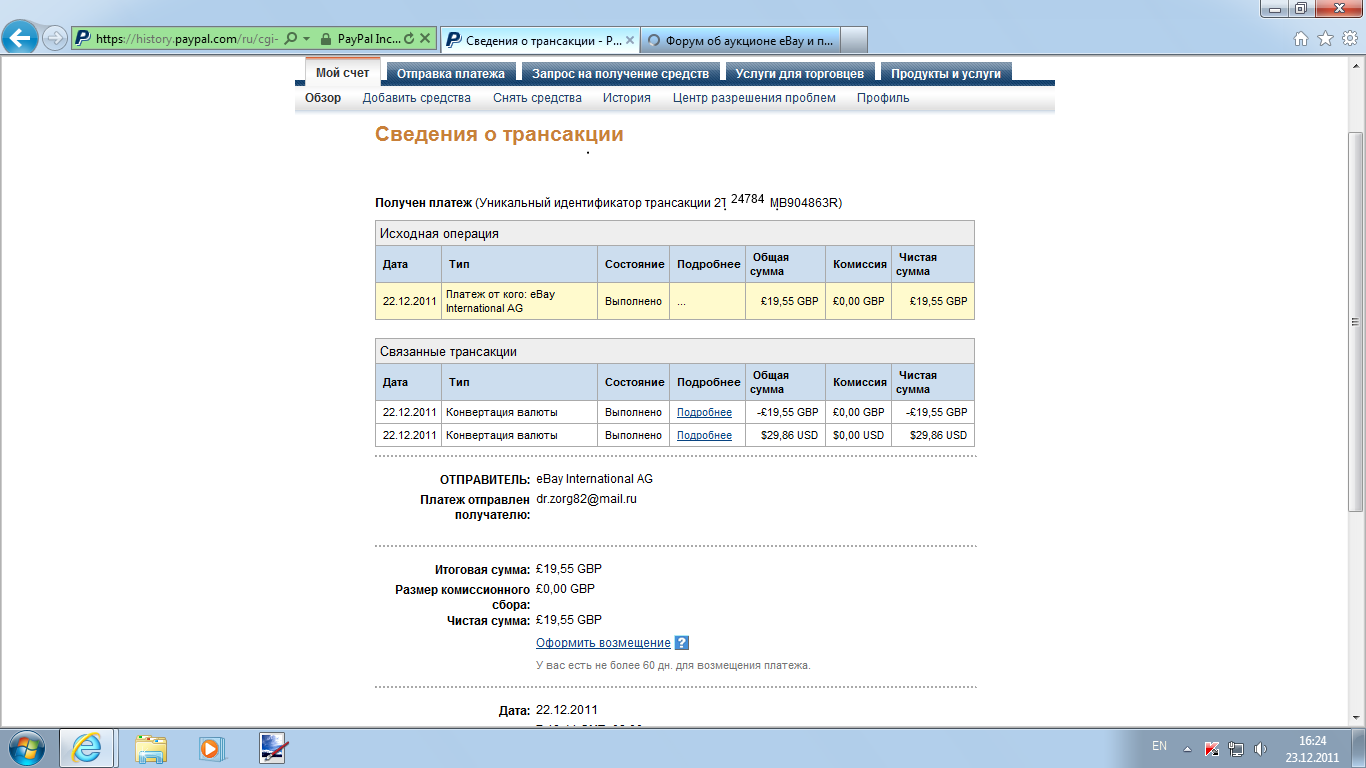Screen dimensions: 1366x768
Task: Click the scrollbar down arrow
Action: (1356, 719)
